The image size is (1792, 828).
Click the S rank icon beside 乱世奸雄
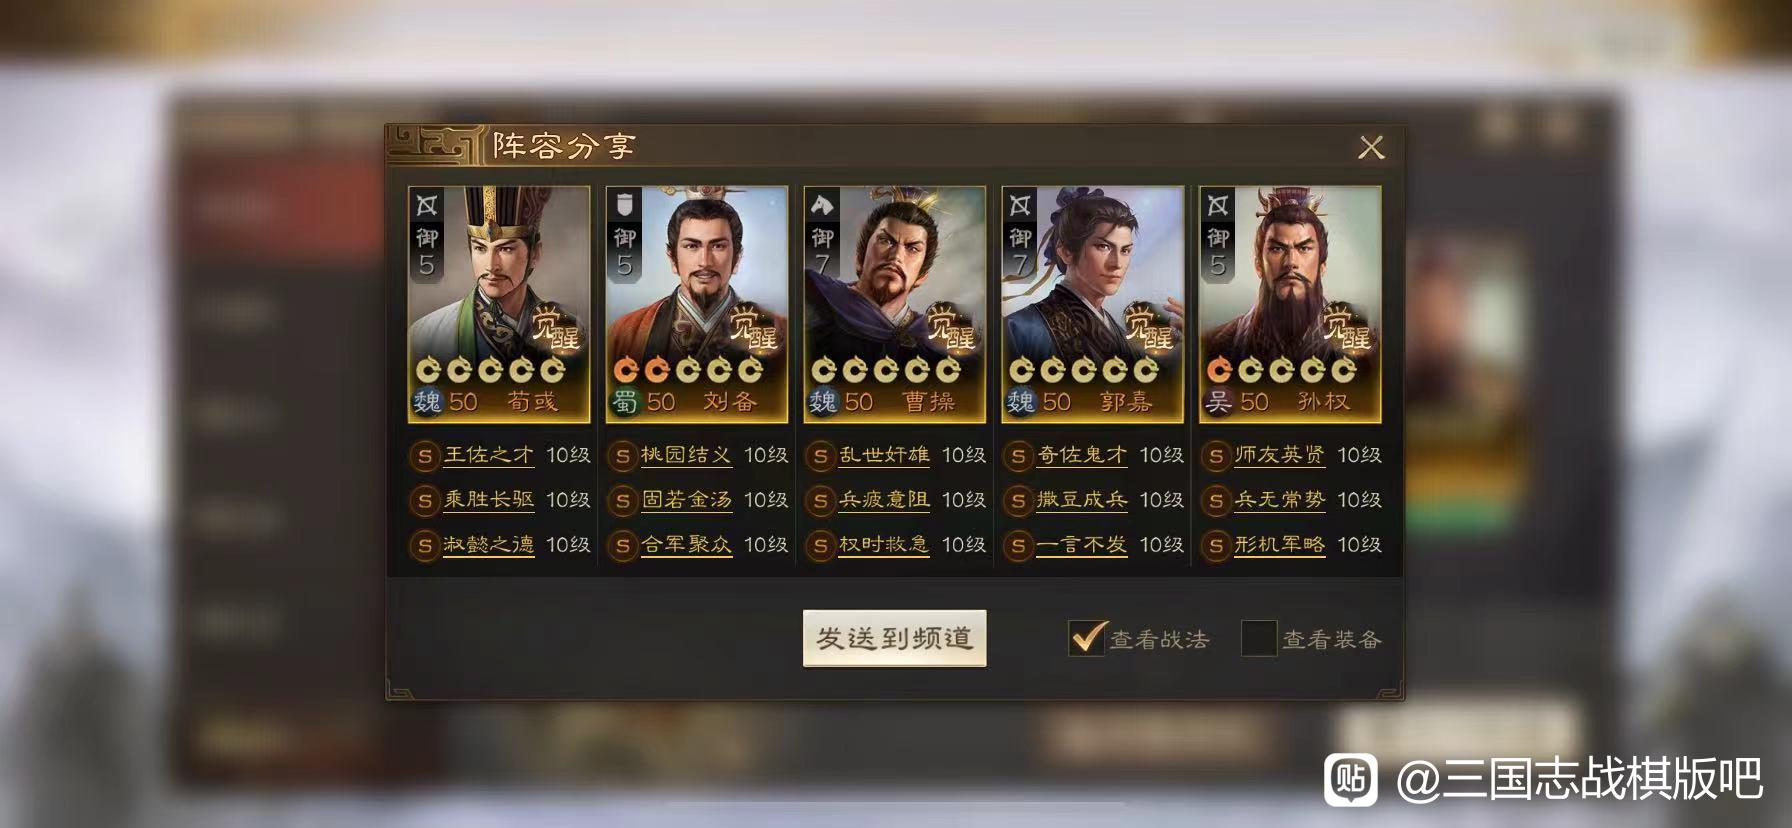pos(820,456)
